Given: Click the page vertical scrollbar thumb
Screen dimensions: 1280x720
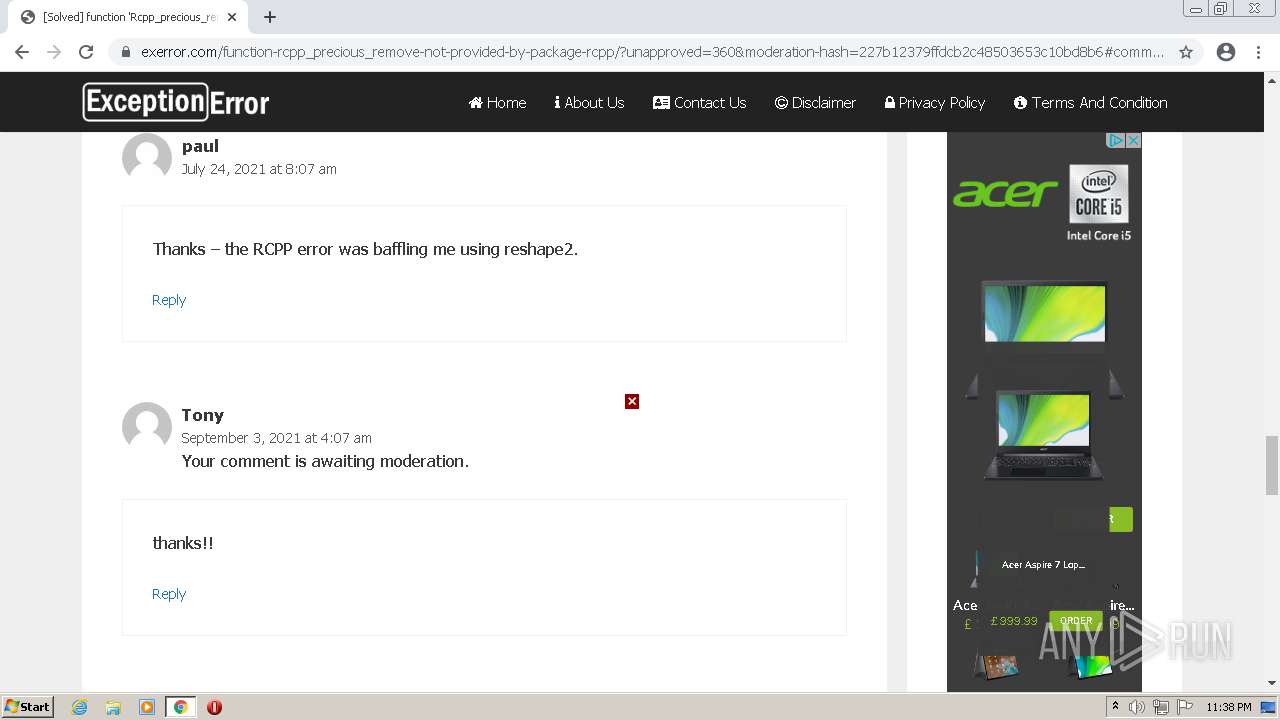Looking at the screenshot, I should [x=1272, y=465].
